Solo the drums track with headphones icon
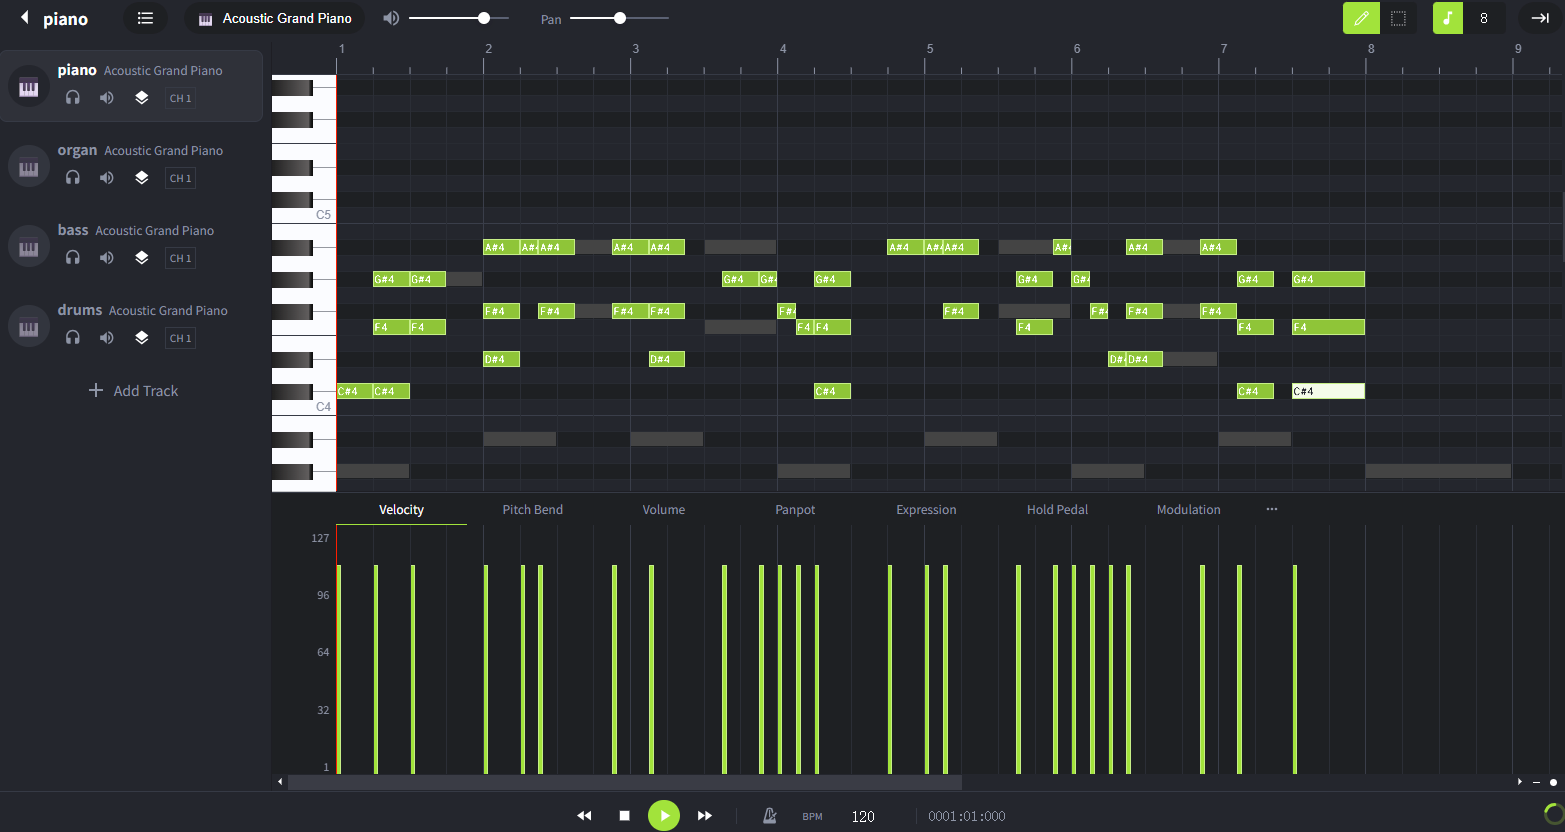Viewport: 1565px width, 832px height. (x=73, y=337)
